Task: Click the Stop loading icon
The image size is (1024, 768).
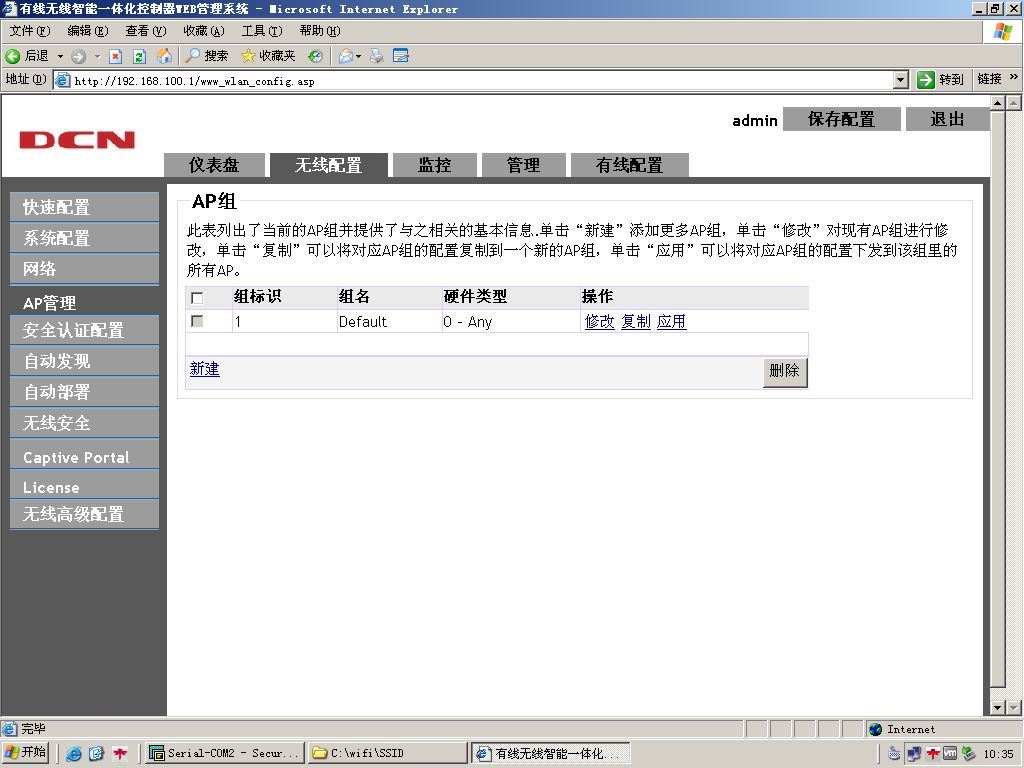Action: (116, 56)
